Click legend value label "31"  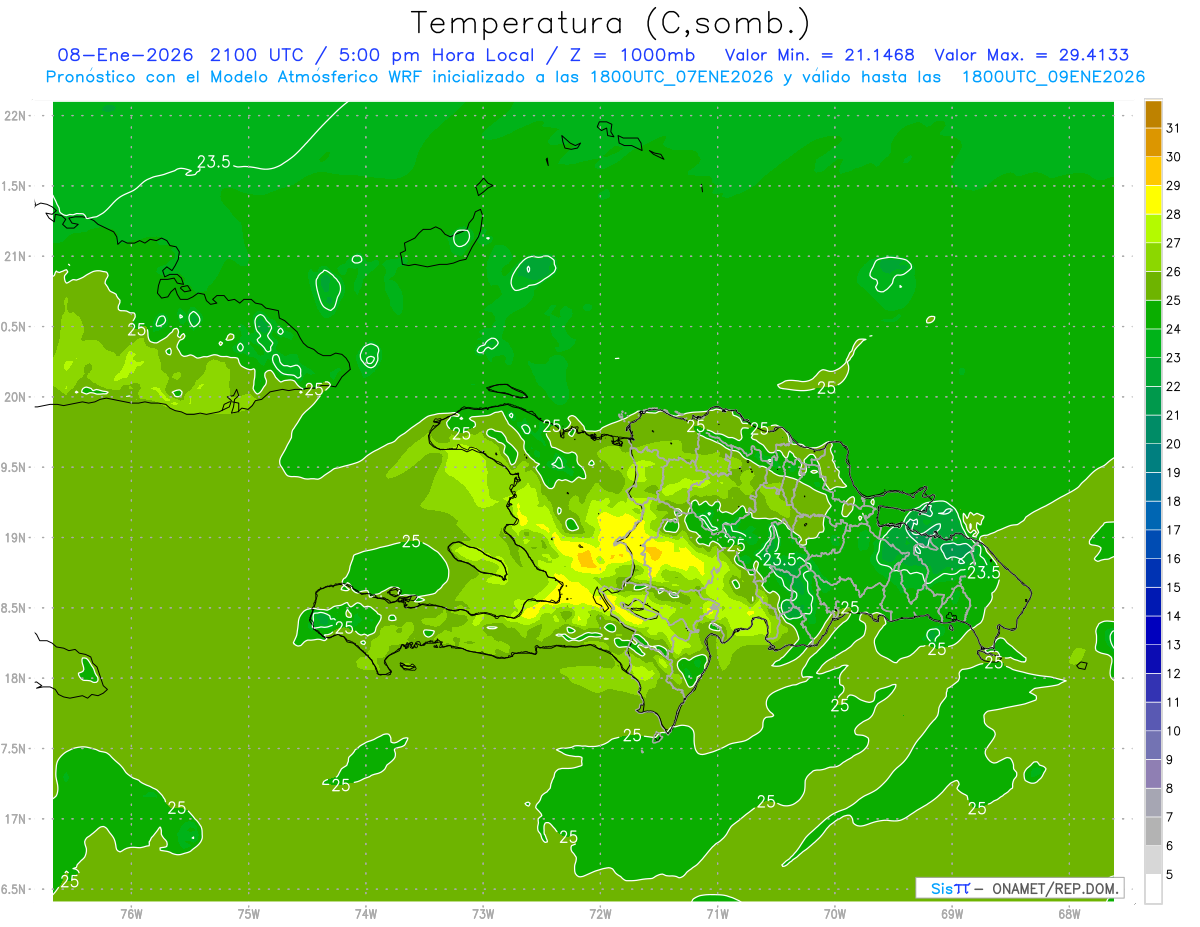point(1174,128)
